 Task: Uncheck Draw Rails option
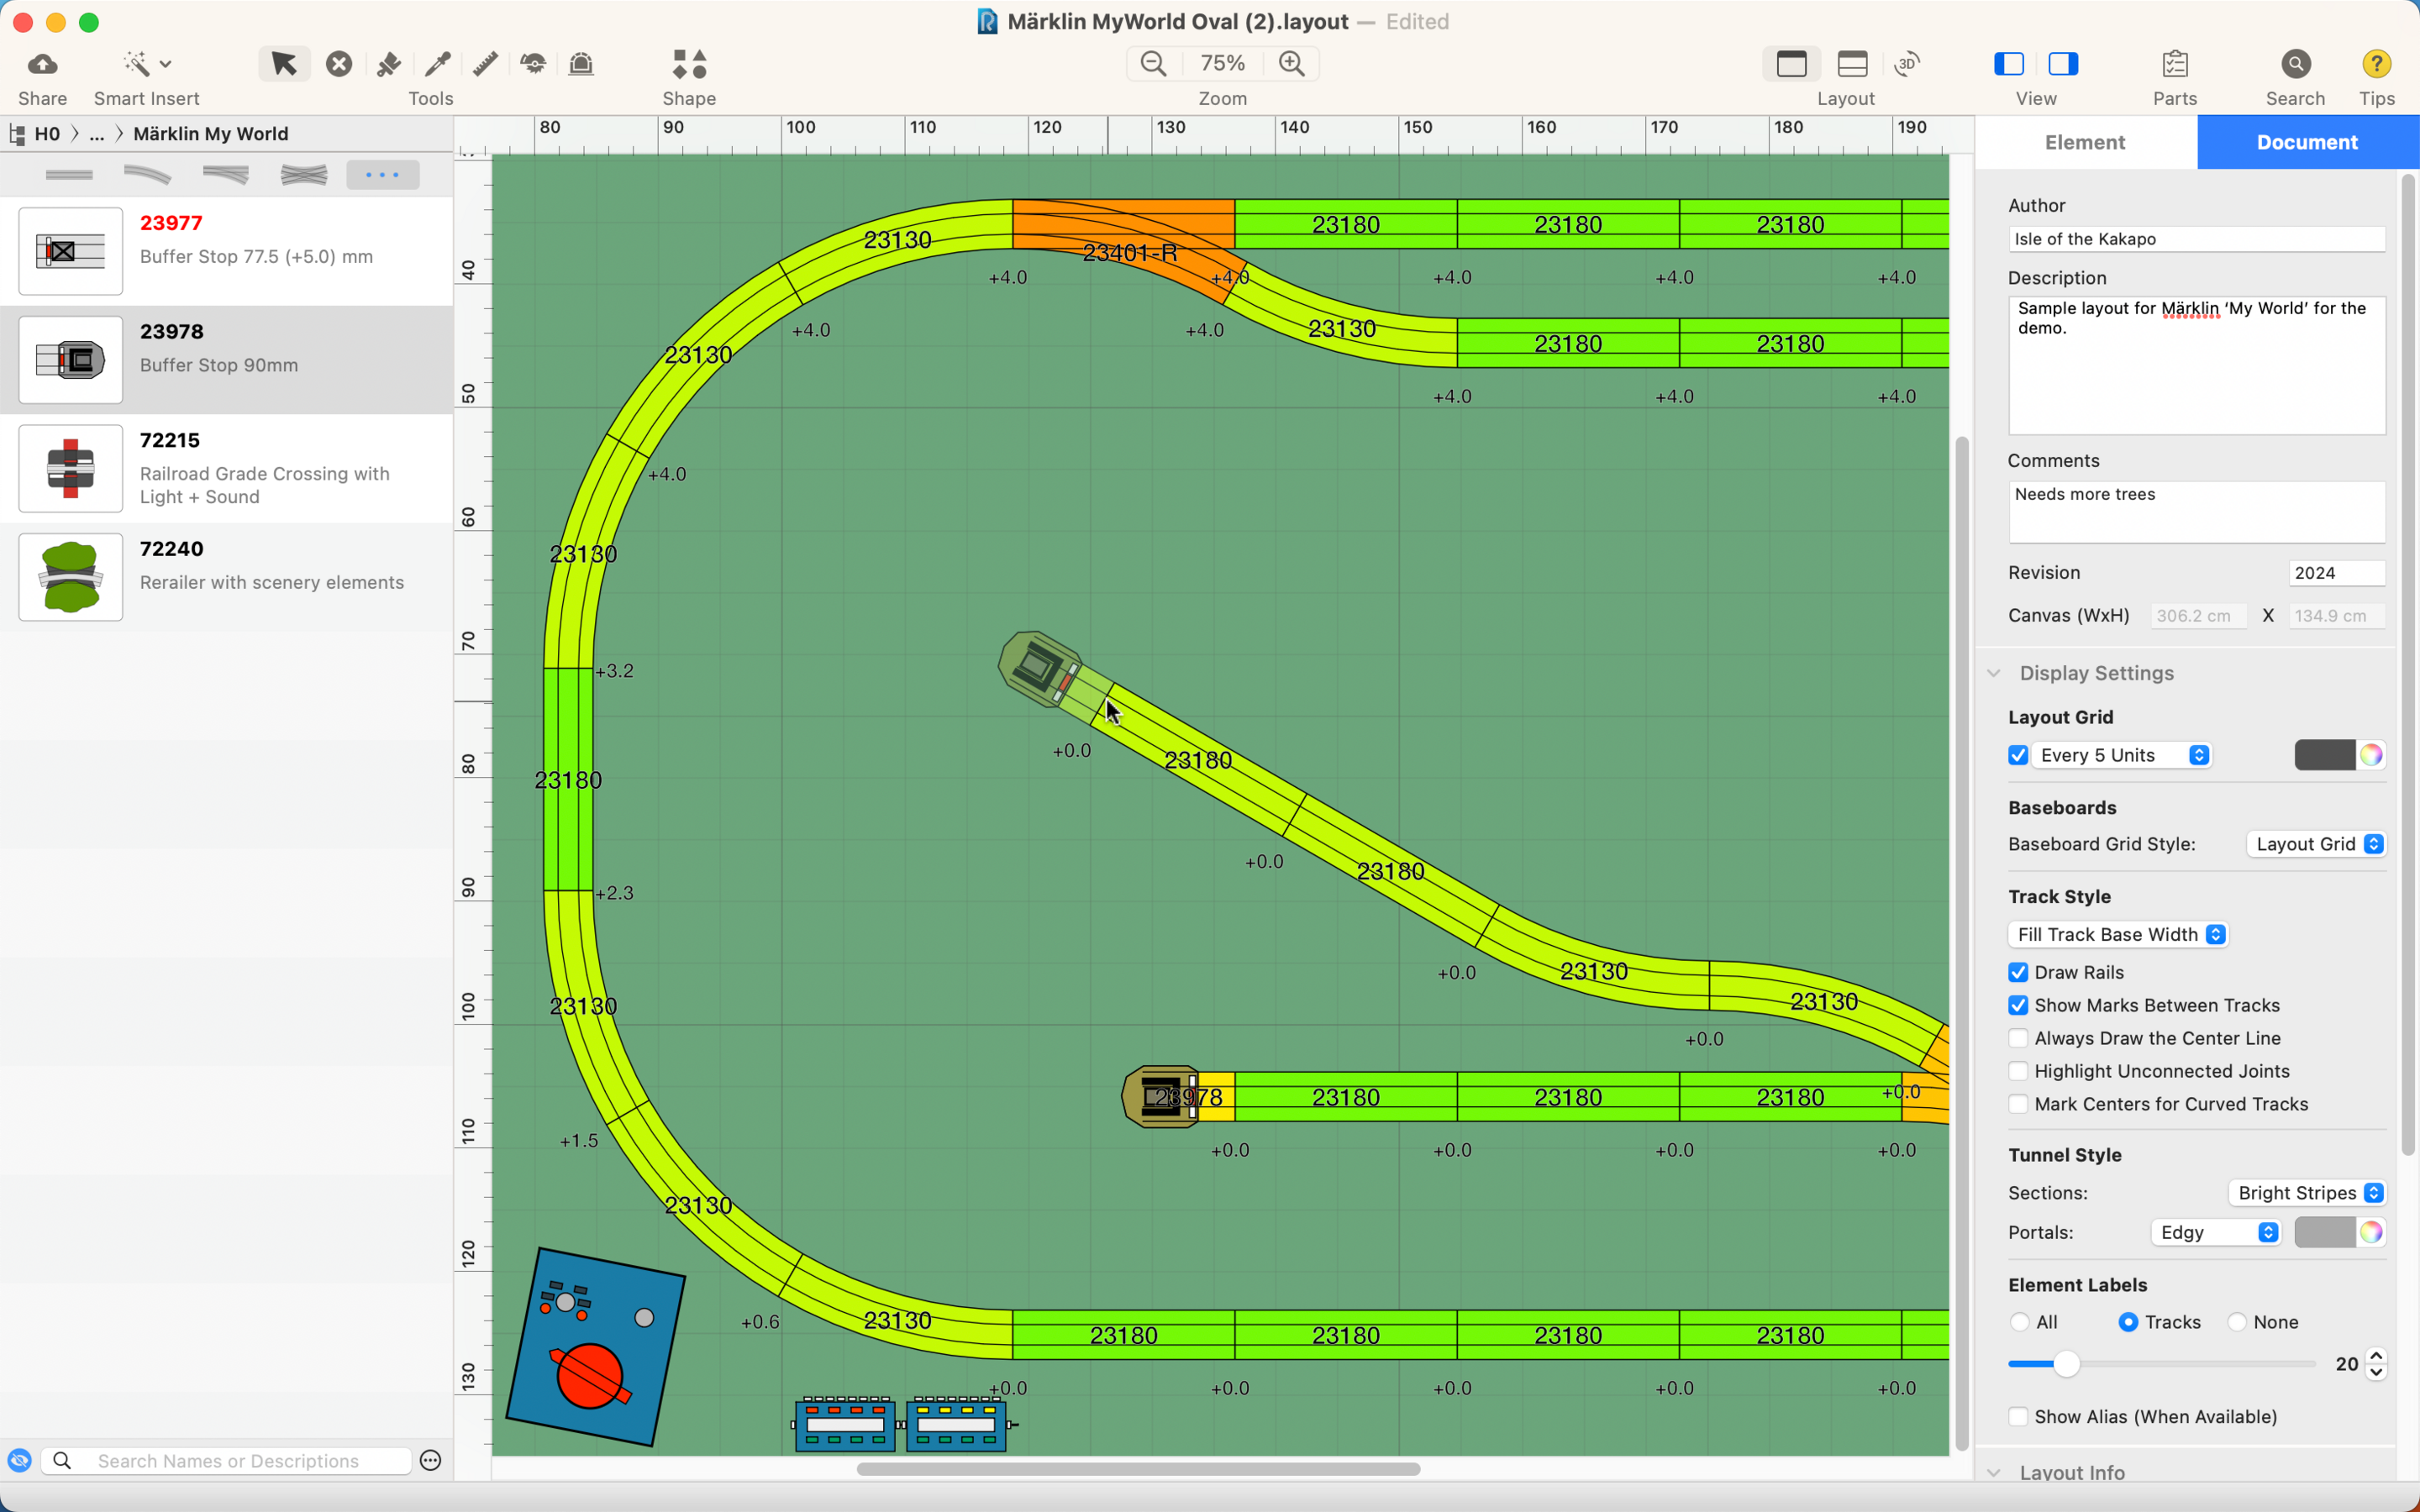coord(2018,972)
